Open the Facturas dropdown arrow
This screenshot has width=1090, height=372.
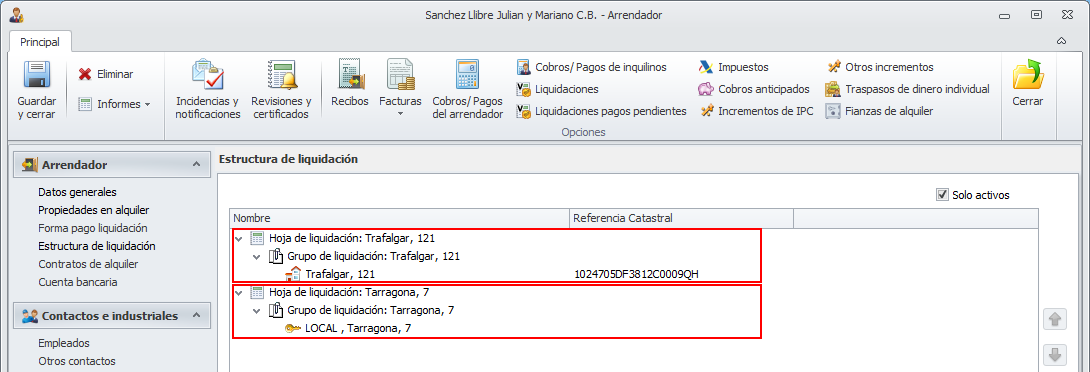(400, 113)
